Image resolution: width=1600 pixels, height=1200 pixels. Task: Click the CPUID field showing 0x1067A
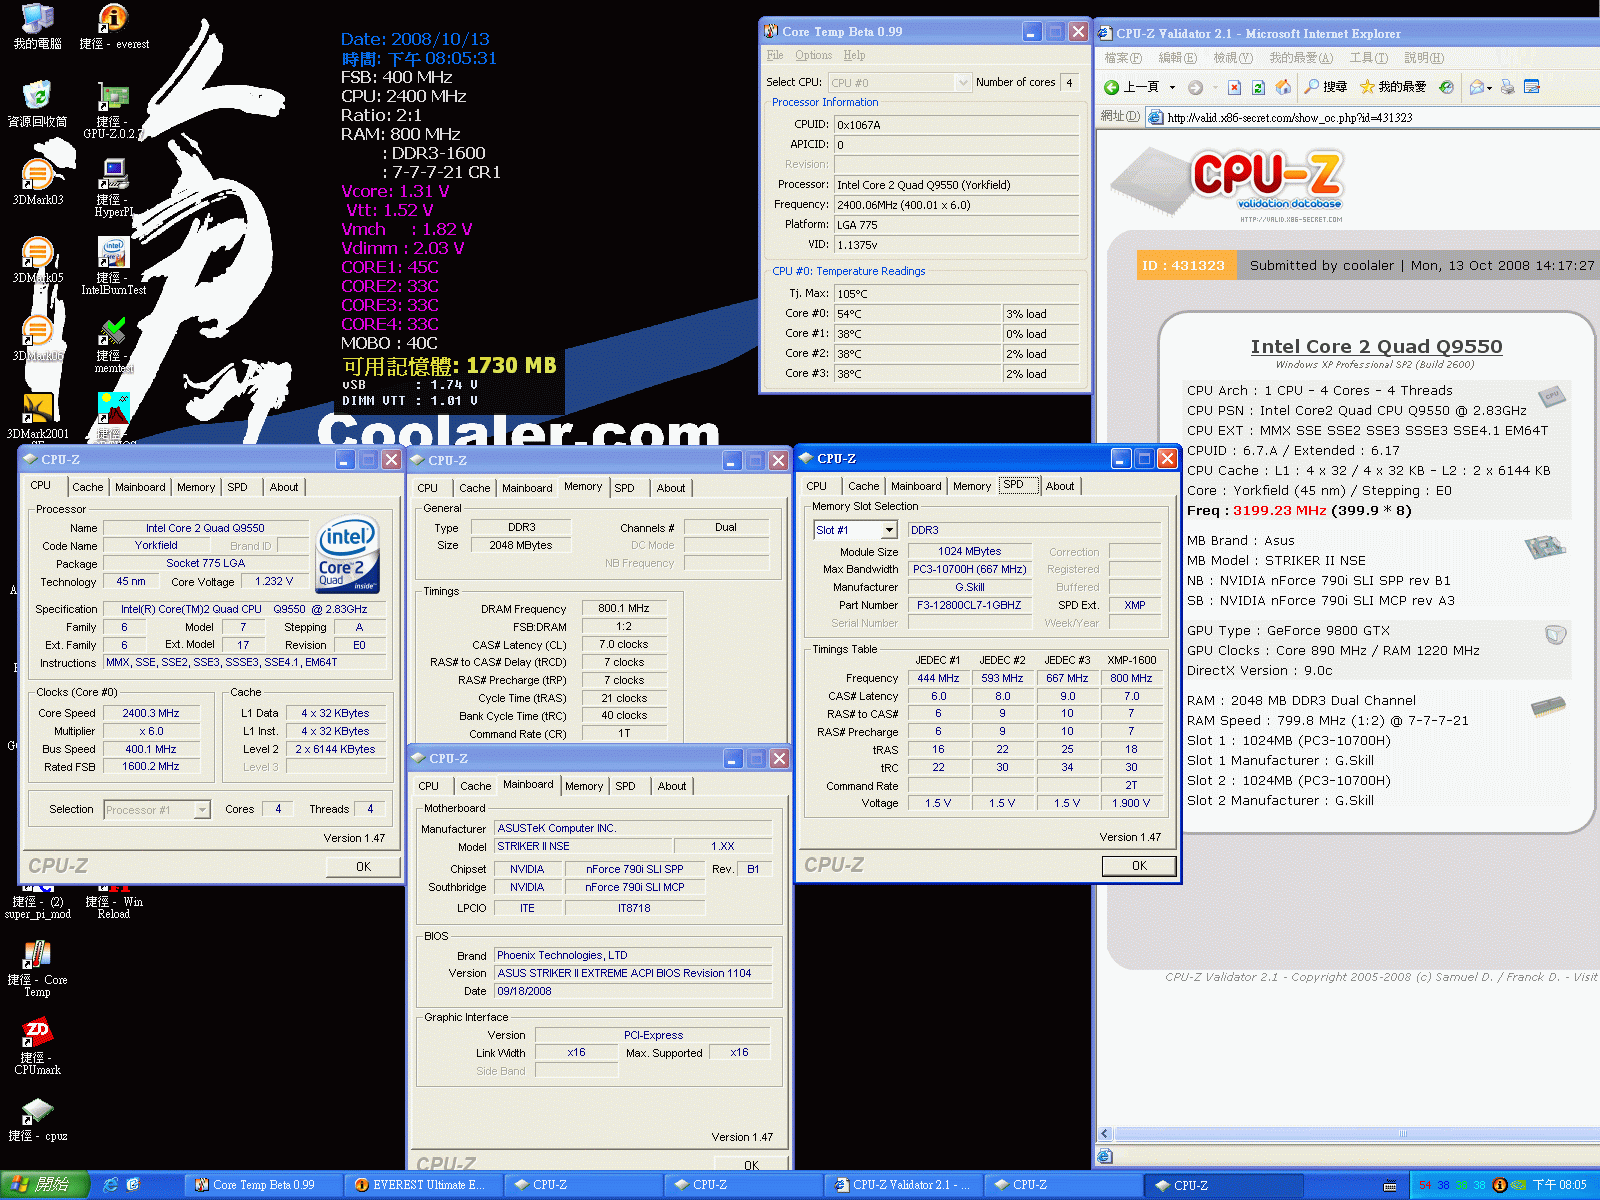(x=956, y=125)
